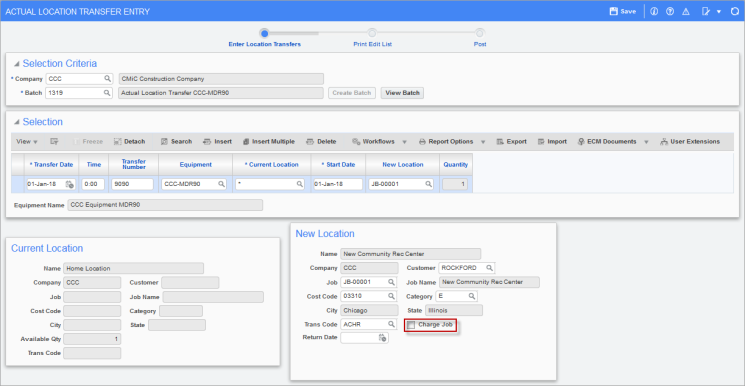Screen dimensions: 745x386
Task: Import data into the Selection table
Action: click(x=552, y=141)
